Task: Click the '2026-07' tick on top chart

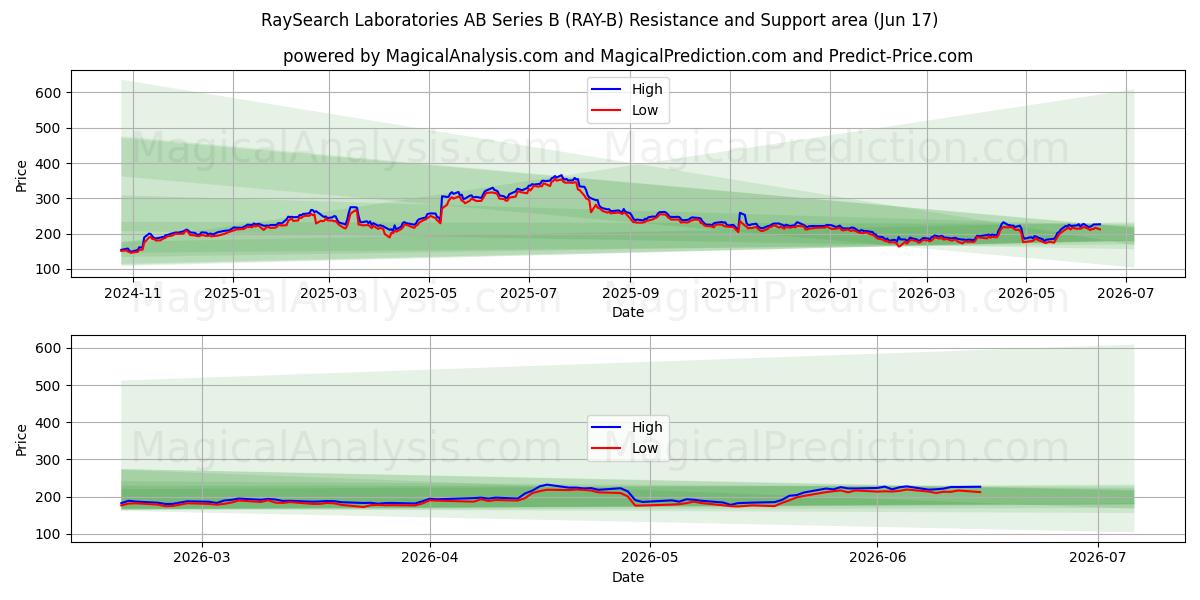Action: (1126, 293)
